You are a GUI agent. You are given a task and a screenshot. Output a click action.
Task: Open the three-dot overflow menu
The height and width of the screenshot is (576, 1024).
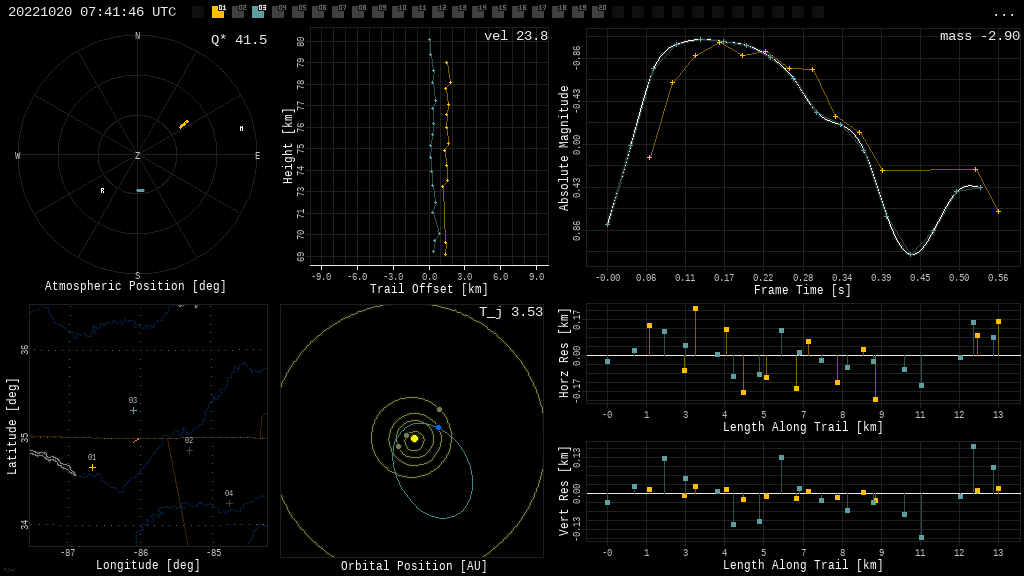pos(1003,13)
